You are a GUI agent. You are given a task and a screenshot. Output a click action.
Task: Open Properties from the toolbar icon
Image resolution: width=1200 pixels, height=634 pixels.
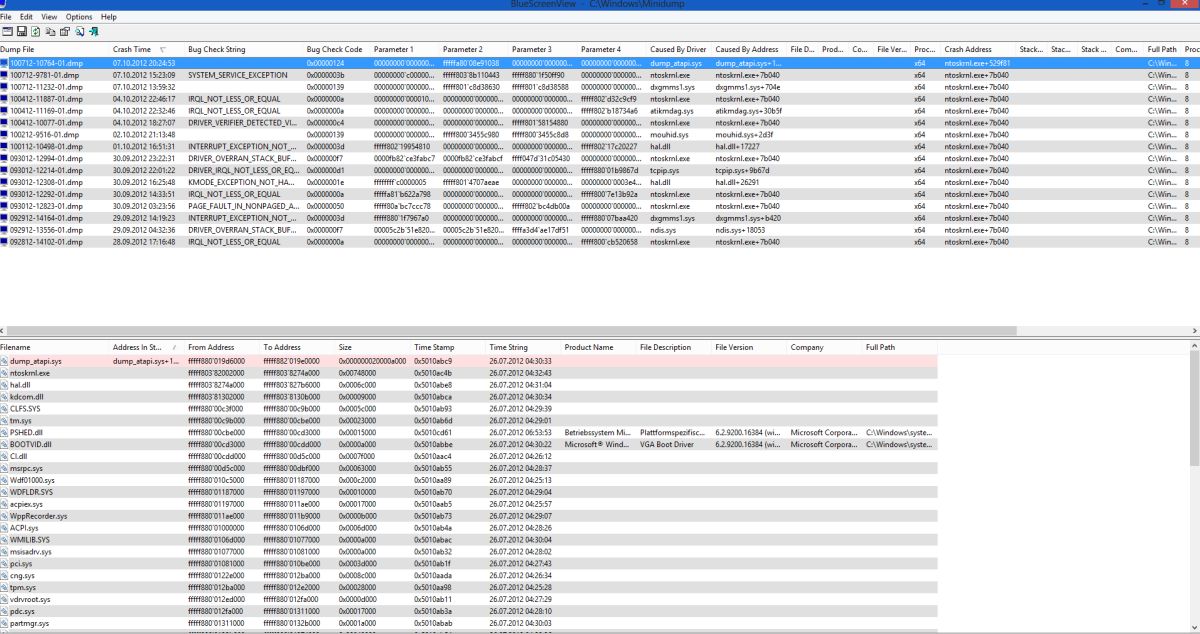tap(65, 31)
